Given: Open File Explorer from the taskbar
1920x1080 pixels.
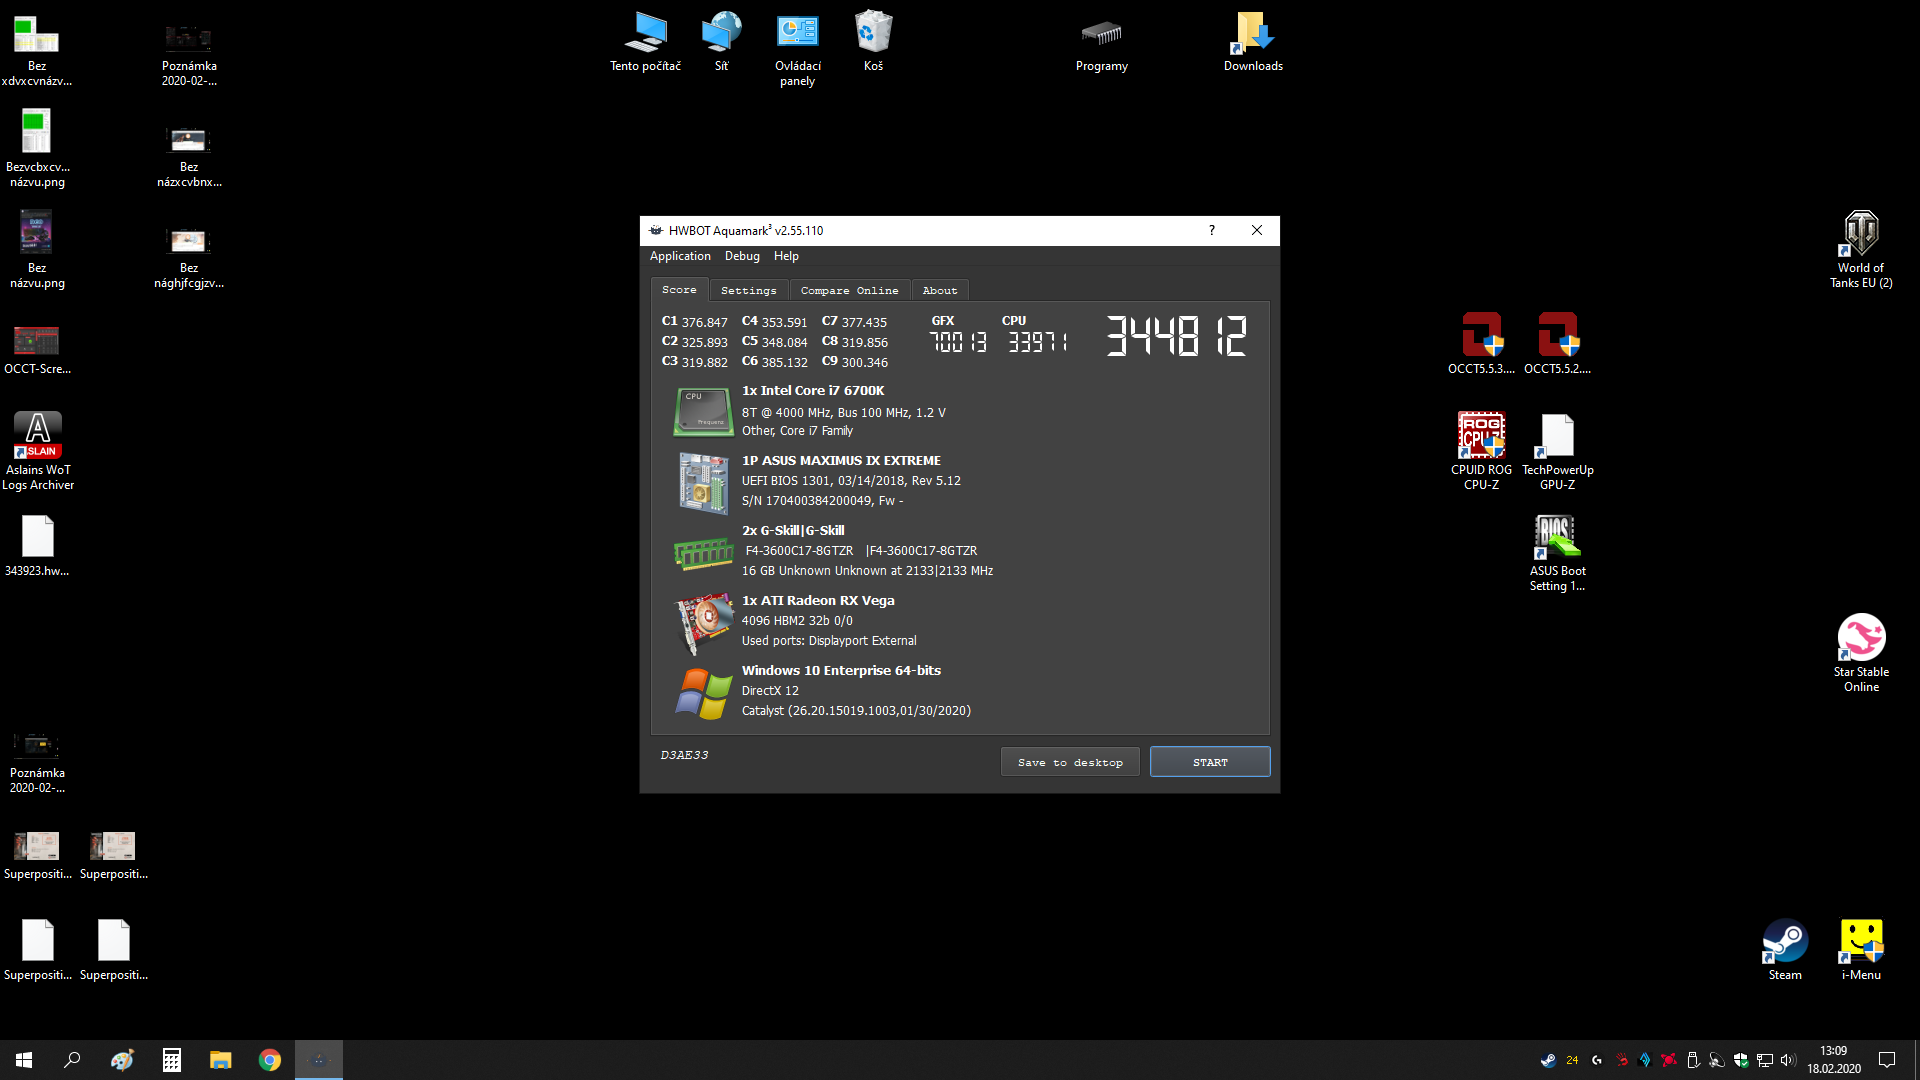Looking at the screenshot, I should click(x=220, y=1060).
